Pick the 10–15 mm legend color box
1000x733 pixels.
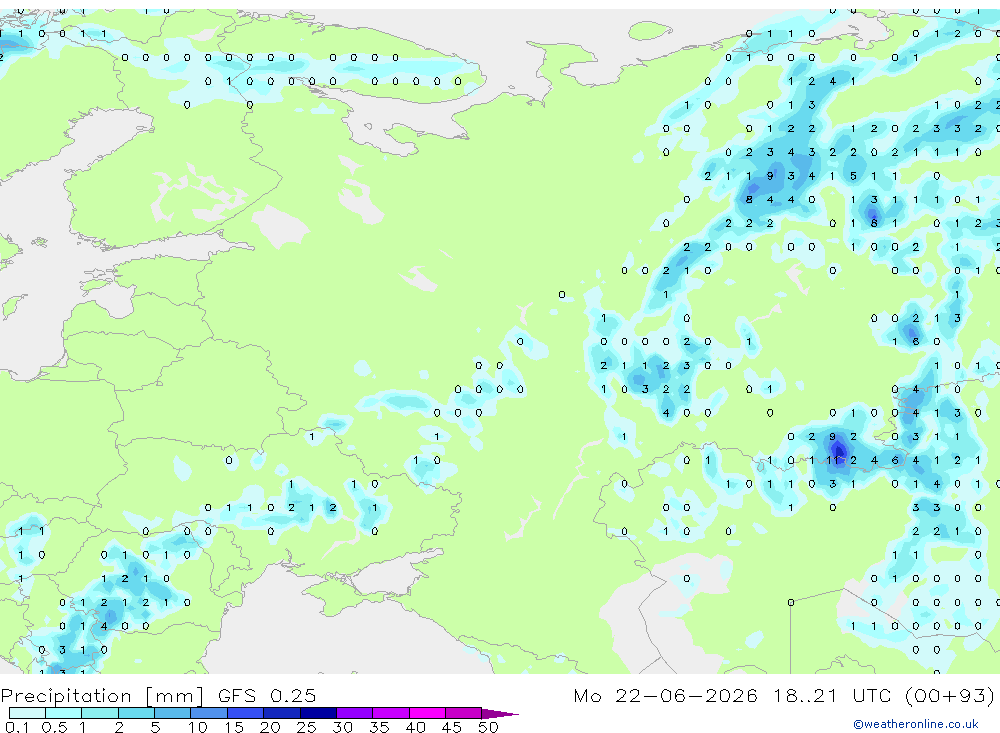click(209, 713)
